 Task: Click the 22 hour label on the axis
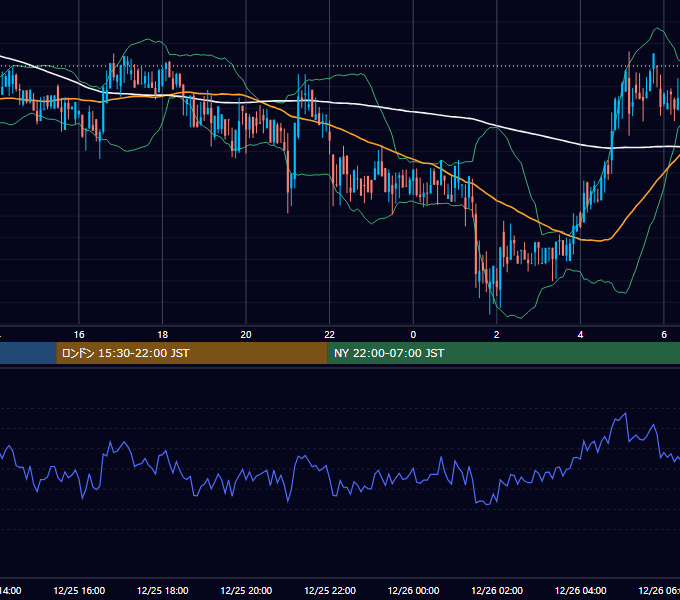pyautogui.click(x=330, y=335)
